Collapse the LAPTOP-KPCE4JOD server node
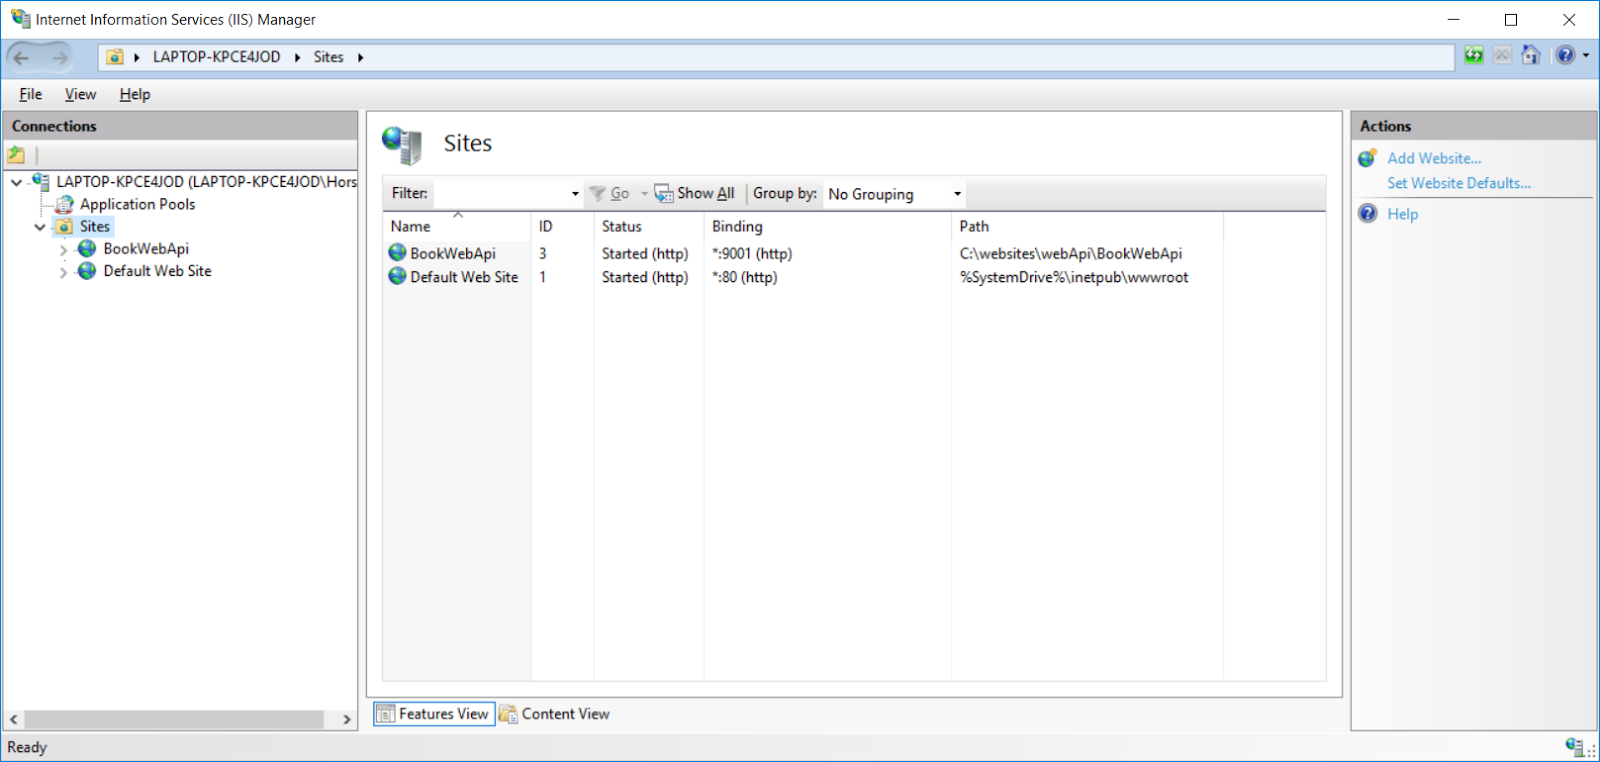Image resolution: width=1600 pixels, height=762 pixels. click(16, 182)
